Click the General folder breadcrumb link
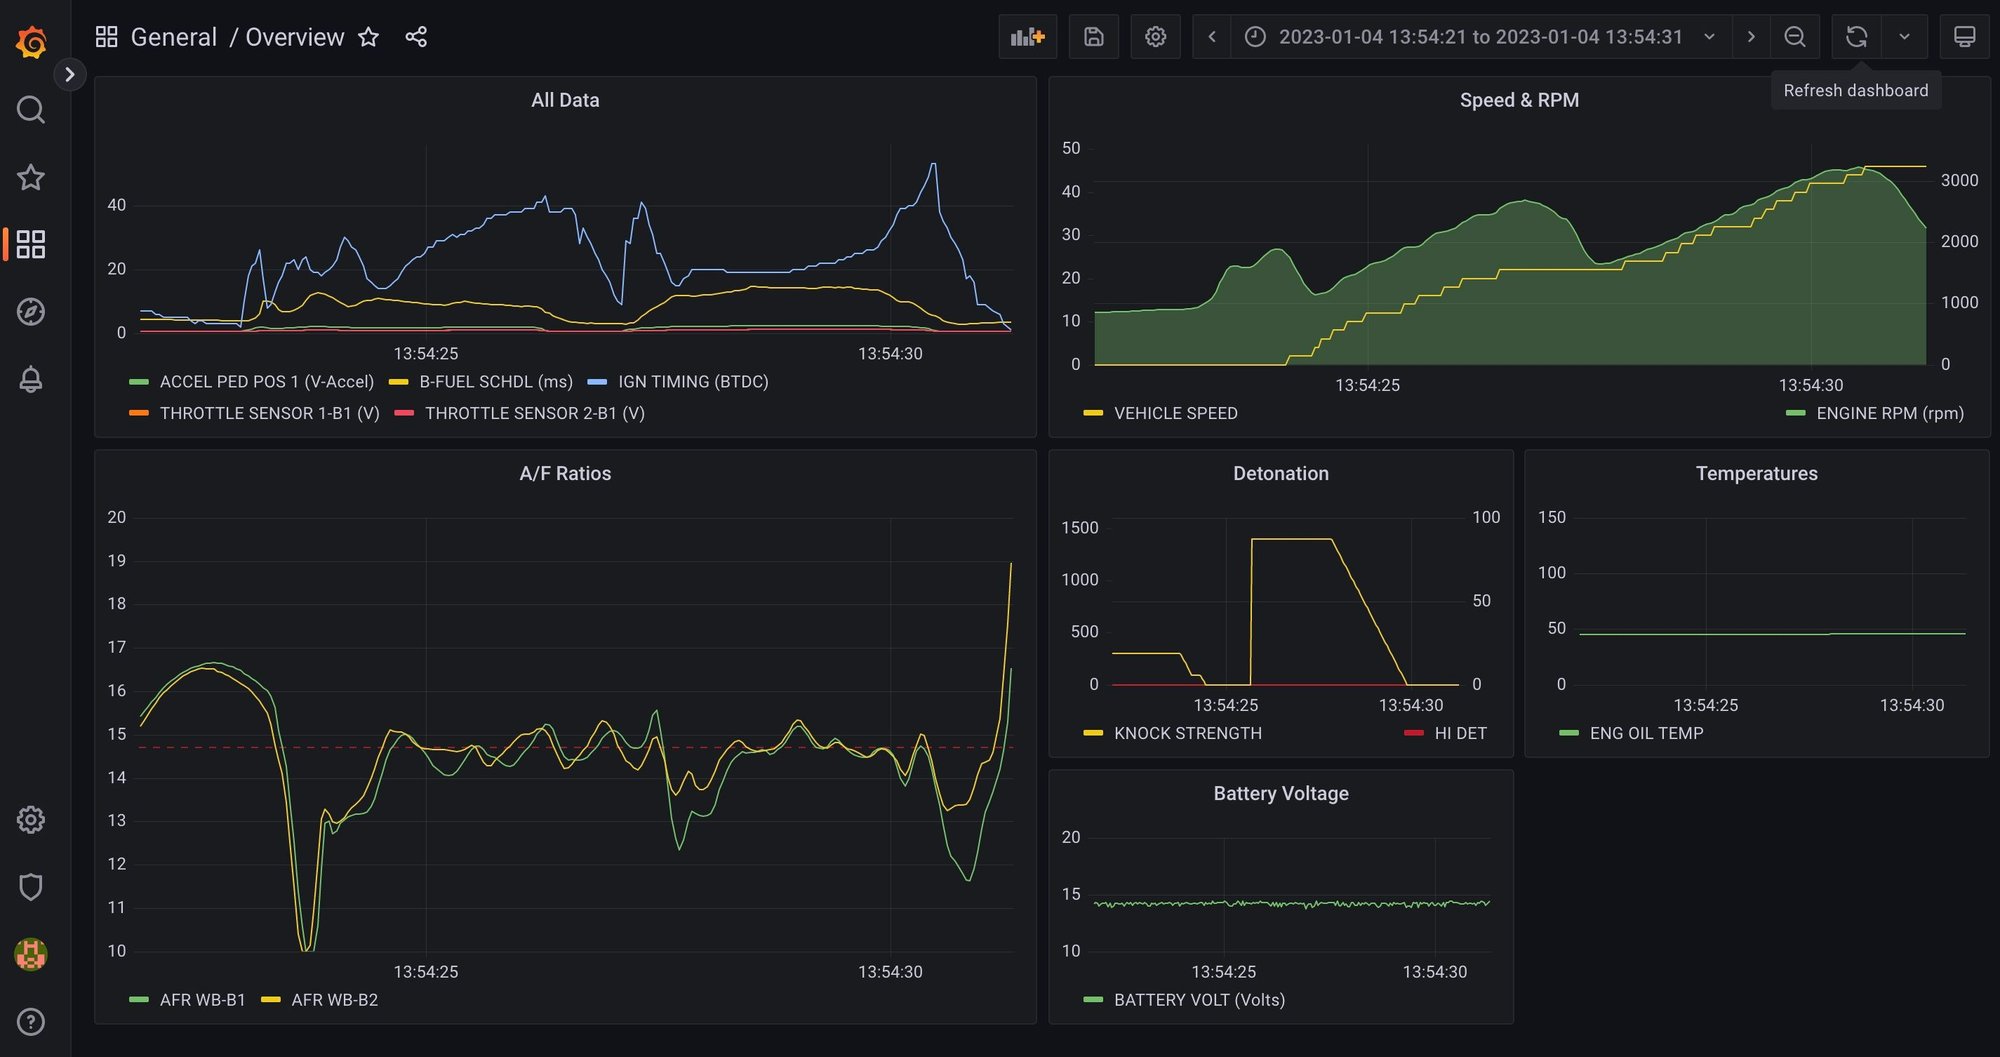Image resolution: width=2000 pixels, height=1057 pixels. (x=174, y=37)
